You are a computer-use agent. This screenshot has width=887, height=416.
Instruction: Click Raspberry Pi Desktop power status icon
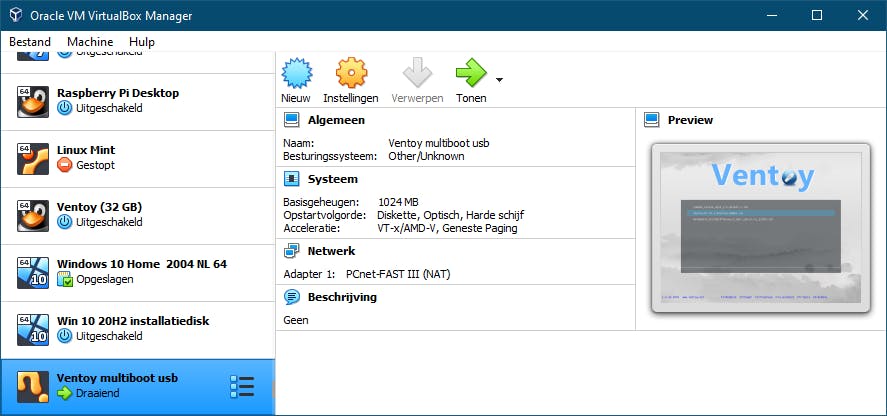[x=64, y=108]
